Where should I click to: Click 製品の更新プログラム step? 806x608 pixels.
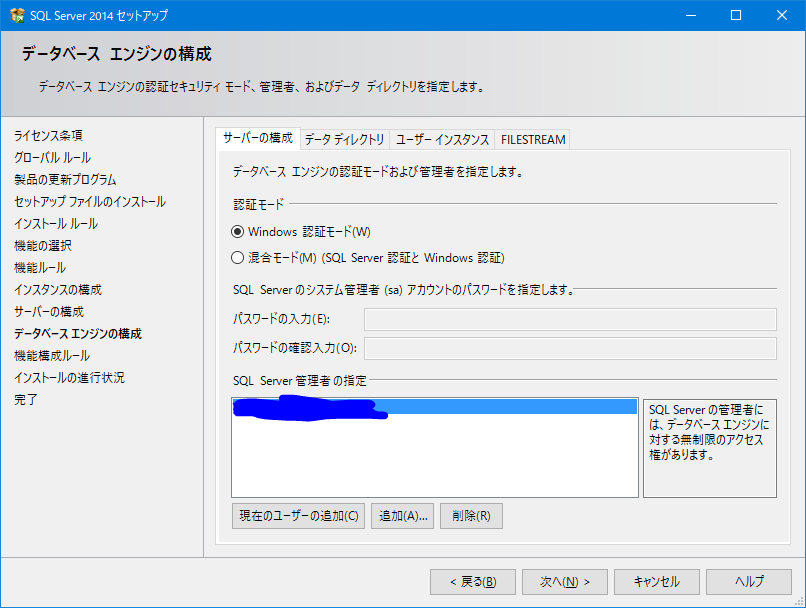pos(65,180)
